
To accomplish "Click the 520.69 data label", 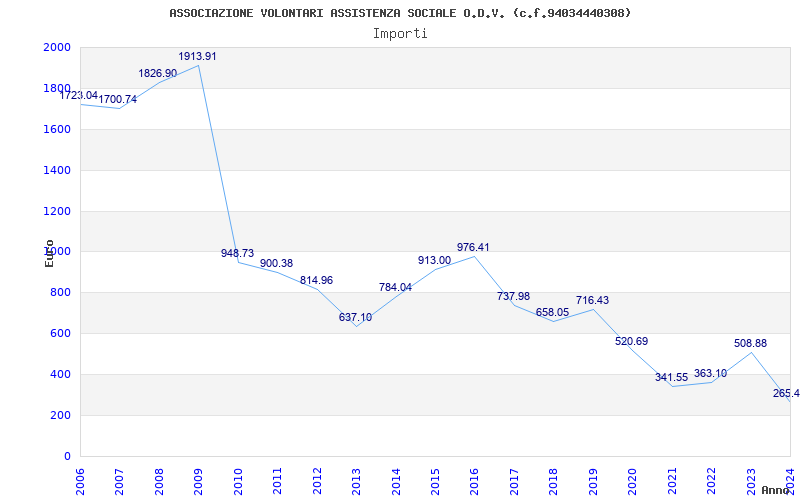I will click(x=632, y=341).
